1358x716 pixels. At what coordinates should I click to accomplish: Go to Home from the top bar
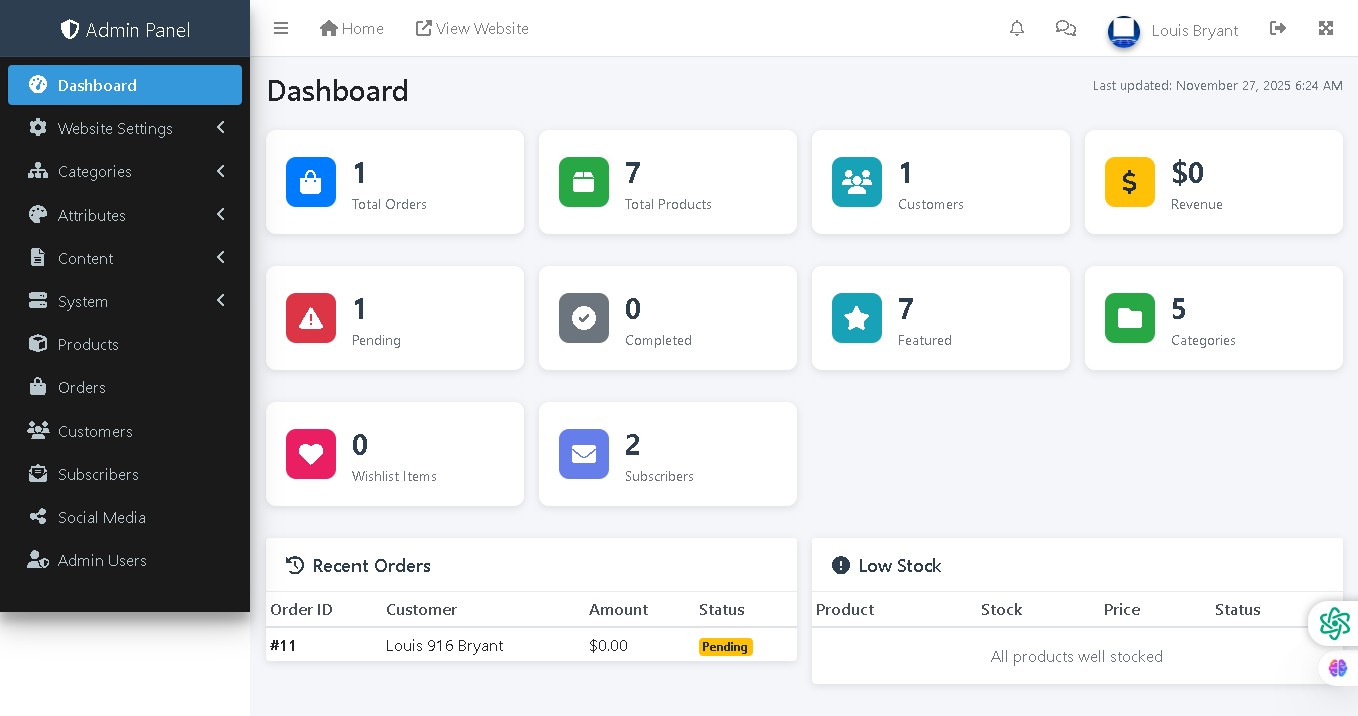coord(352,28)
